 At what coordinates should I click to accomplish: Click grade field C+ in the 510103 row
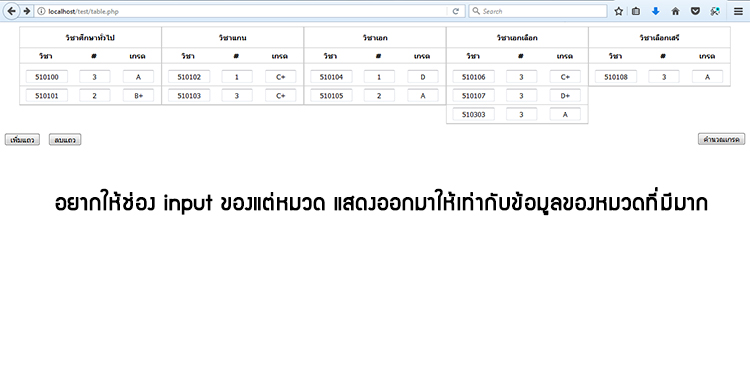(x=281, y=96)
